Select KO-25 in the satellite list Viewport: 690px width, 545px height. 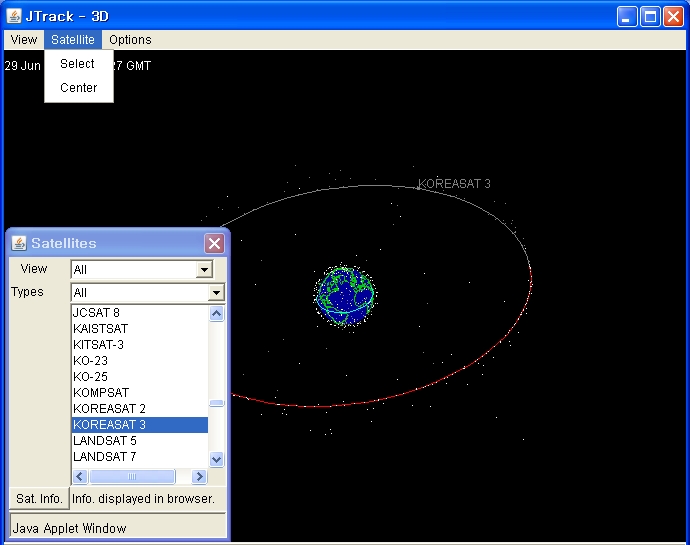pyautogui.click(x=140, y=376)
